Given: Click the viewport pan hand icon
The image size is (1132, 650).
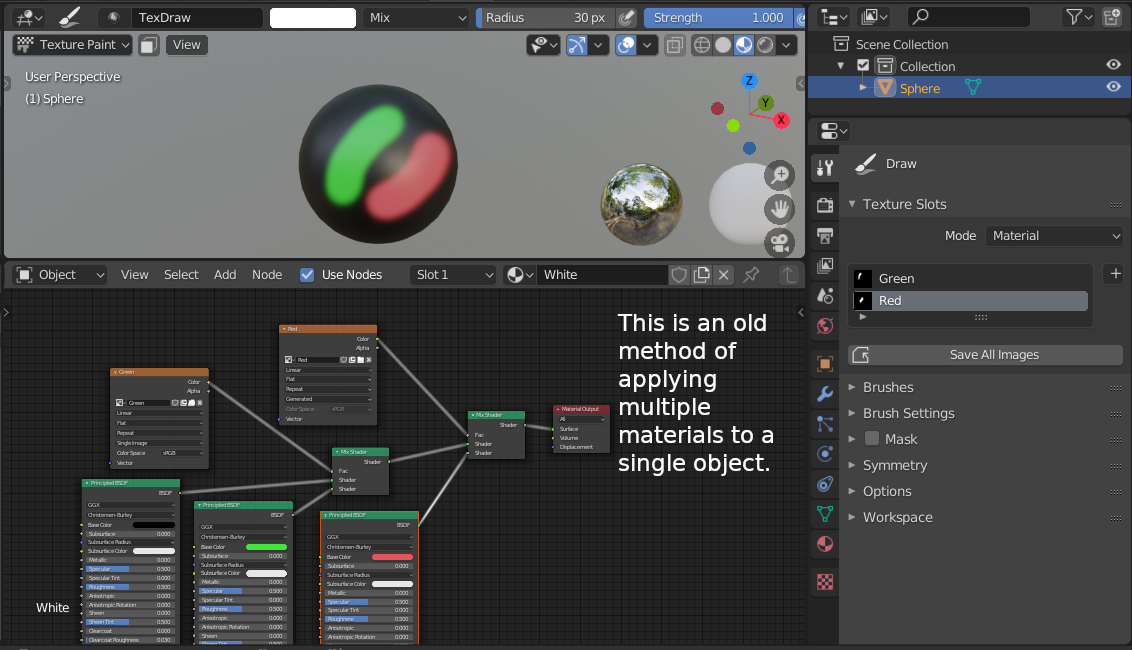Looking at the screenshot, I should (x=780, y=209).
